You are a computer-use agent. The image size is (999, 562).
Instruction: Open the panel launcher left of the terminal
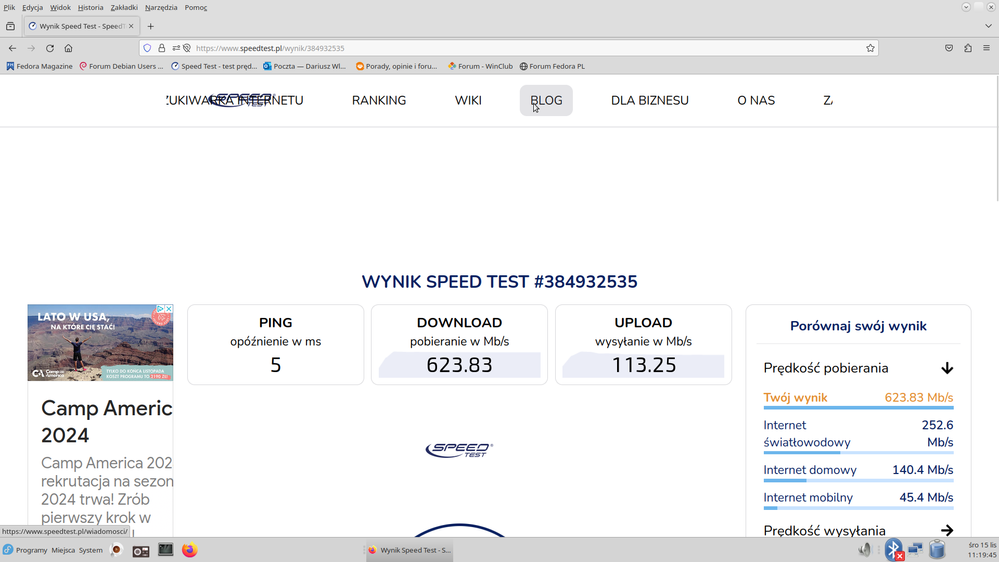(141, 551)
